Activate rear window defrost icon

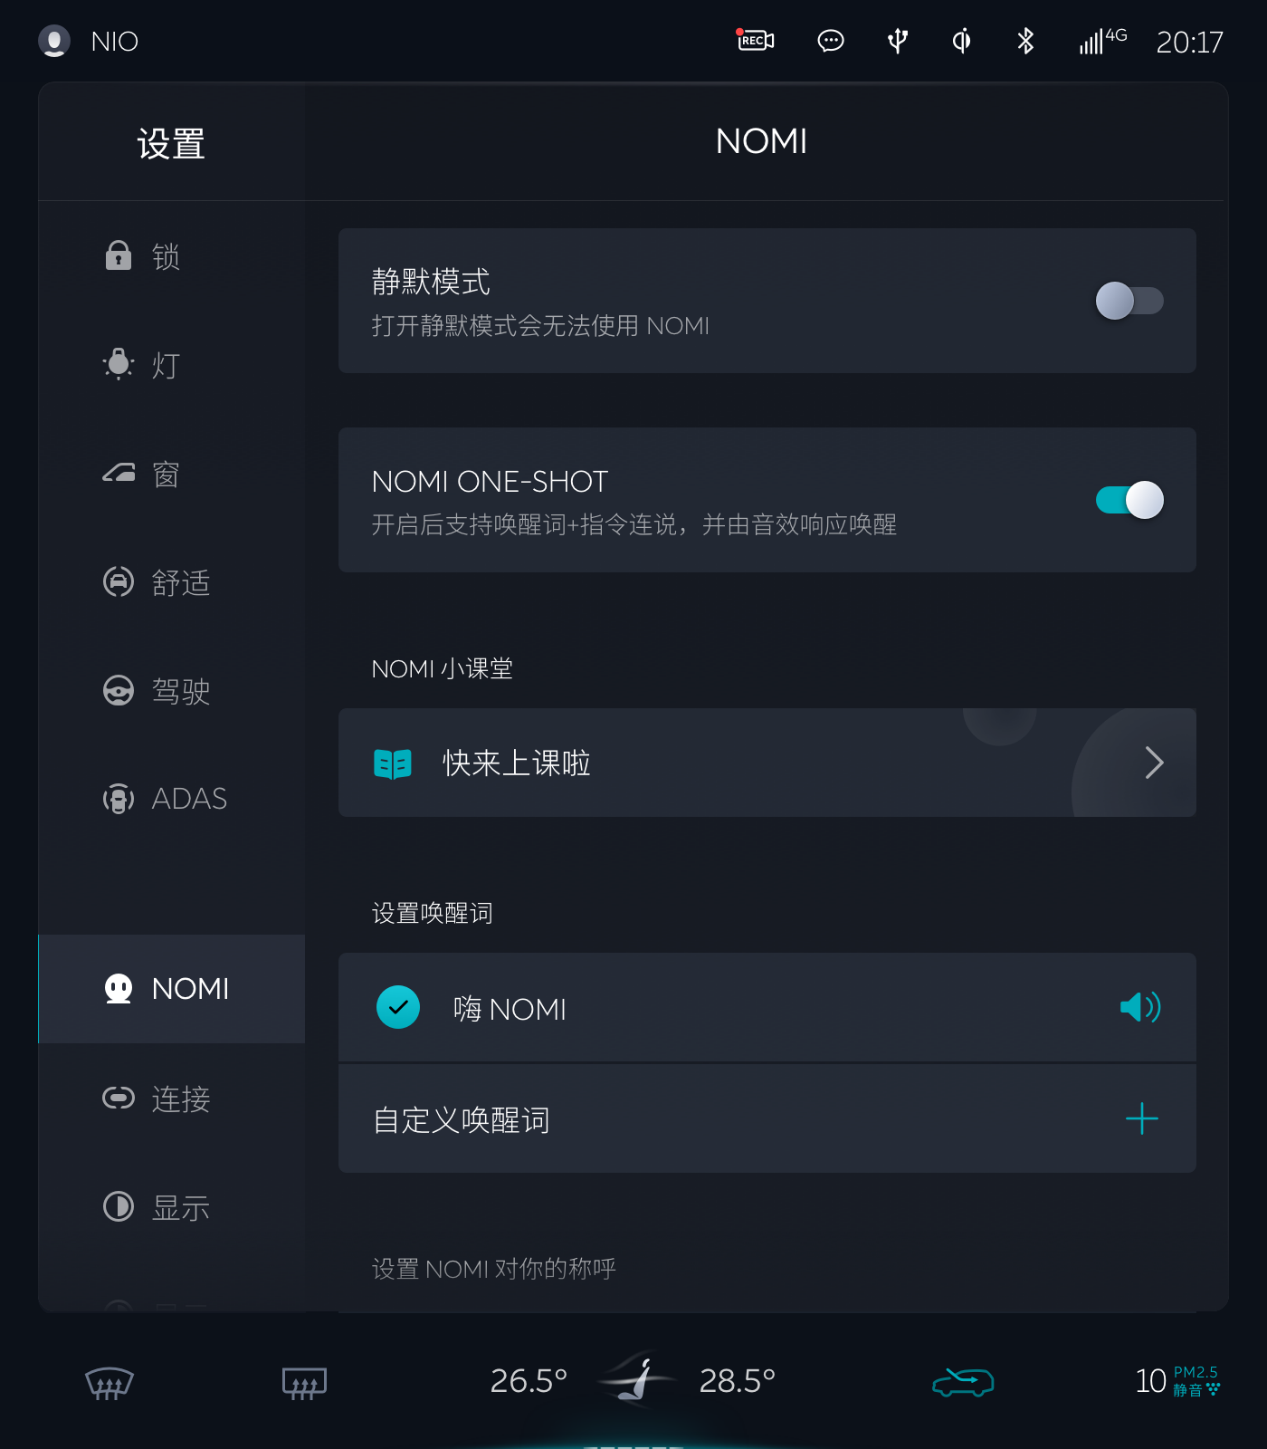click(x=305, y=1382)
